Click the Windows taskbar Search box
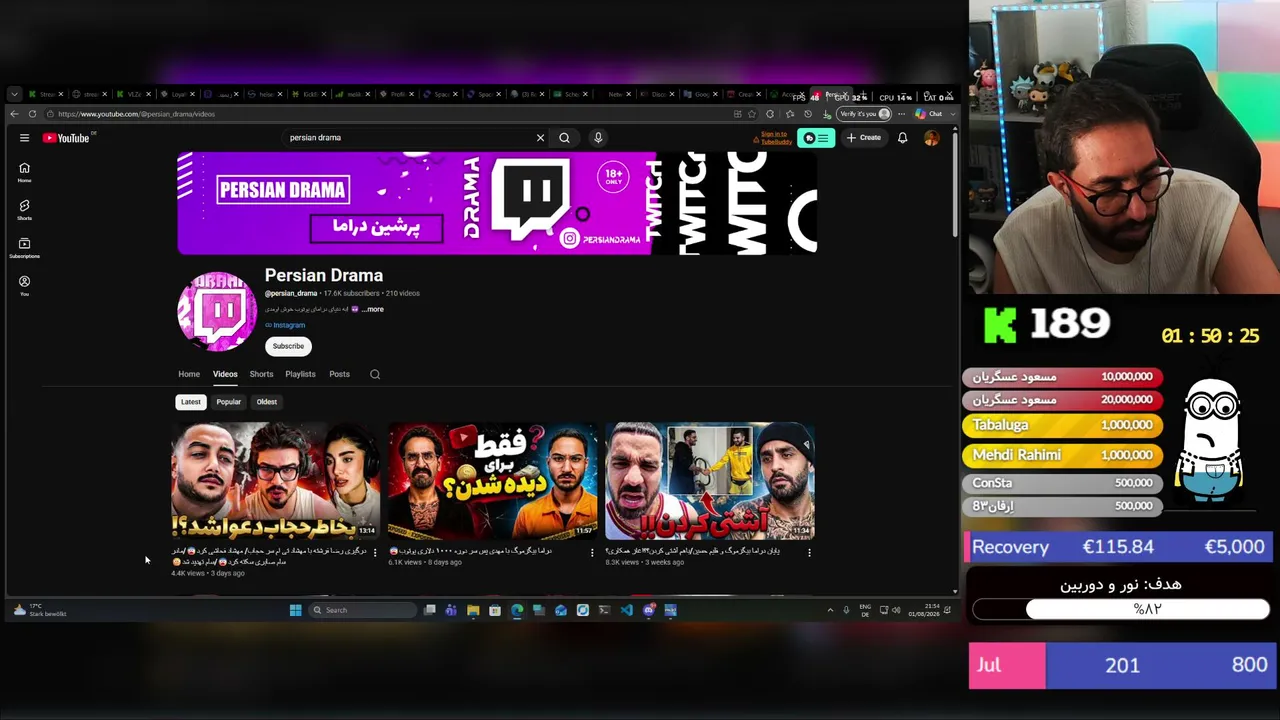 (362, 610)
